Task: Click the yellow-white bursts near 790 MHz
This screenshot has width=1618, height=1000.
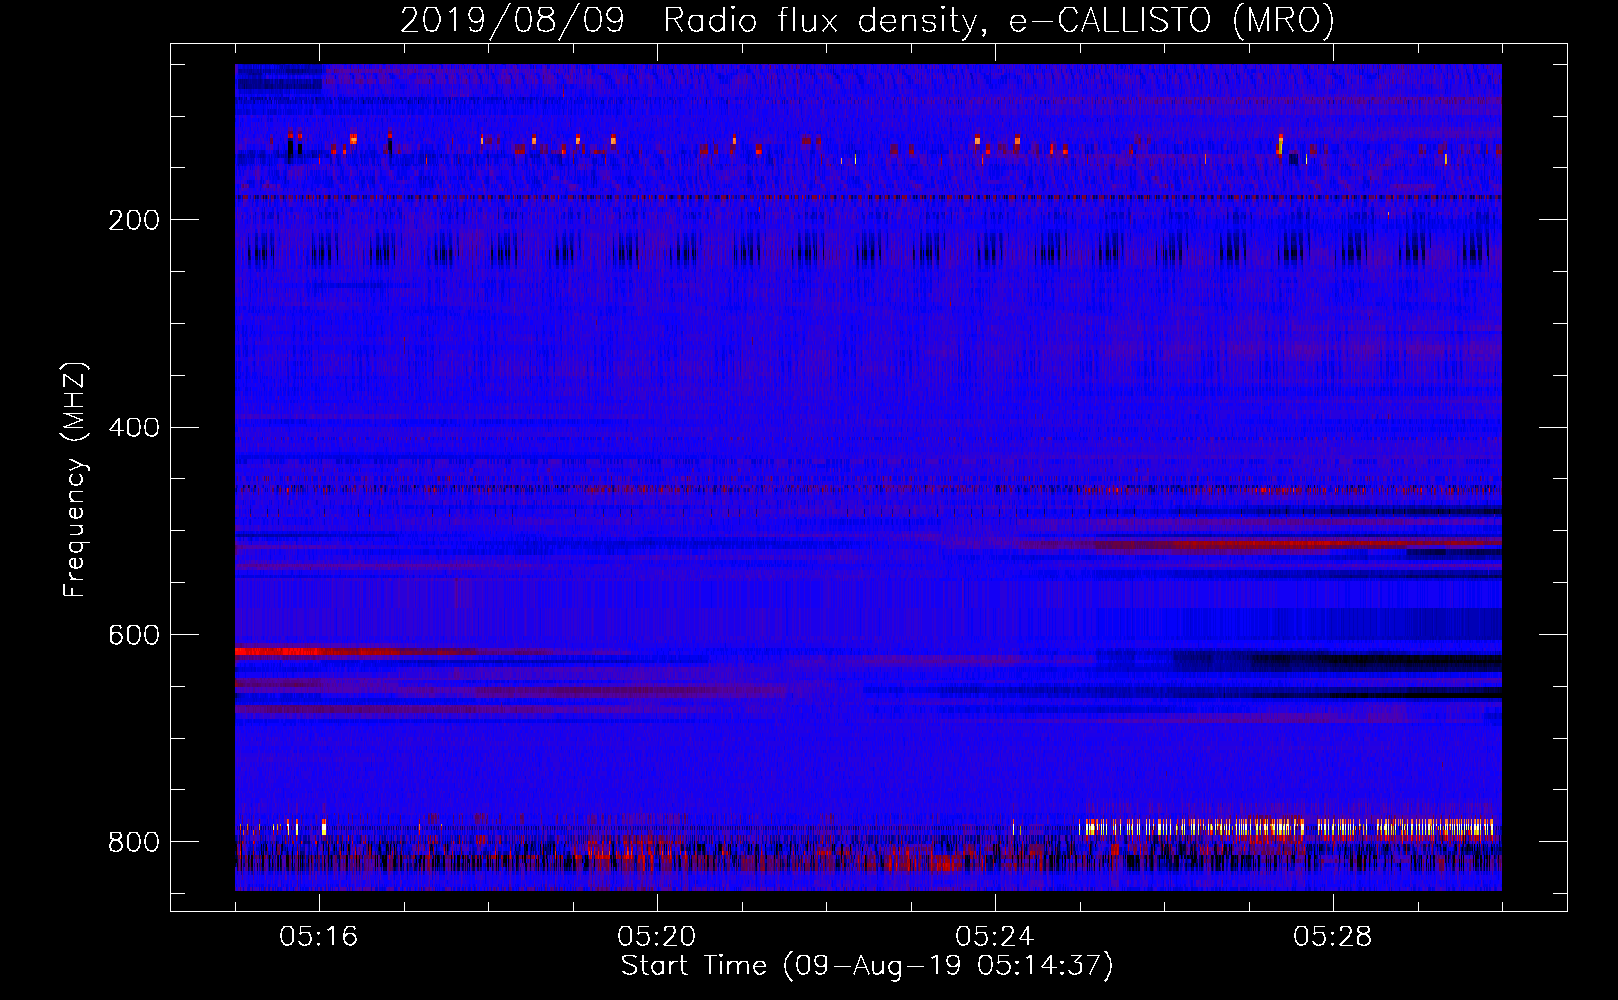Action: (x=1290, y=827)
